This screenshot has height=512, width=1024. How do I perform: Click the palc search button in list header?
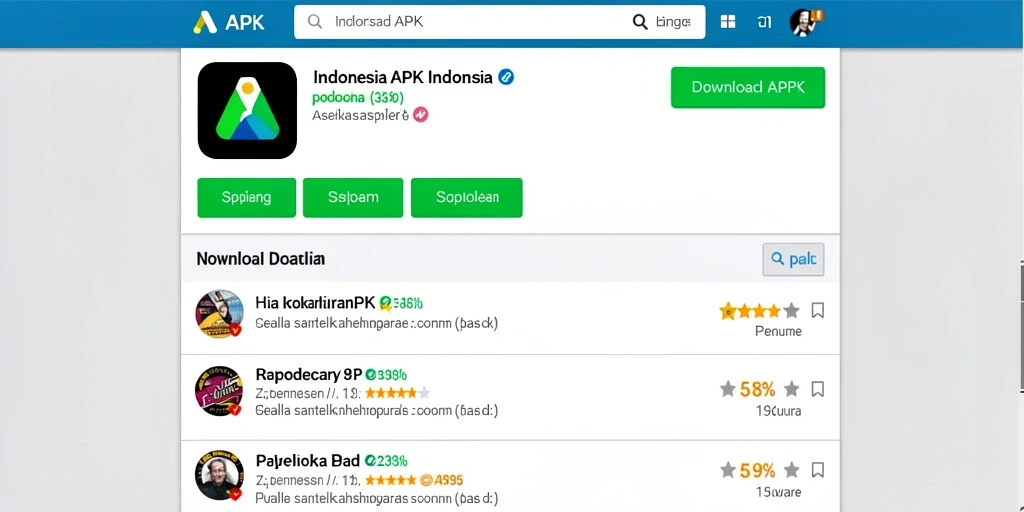pos(793,259)
